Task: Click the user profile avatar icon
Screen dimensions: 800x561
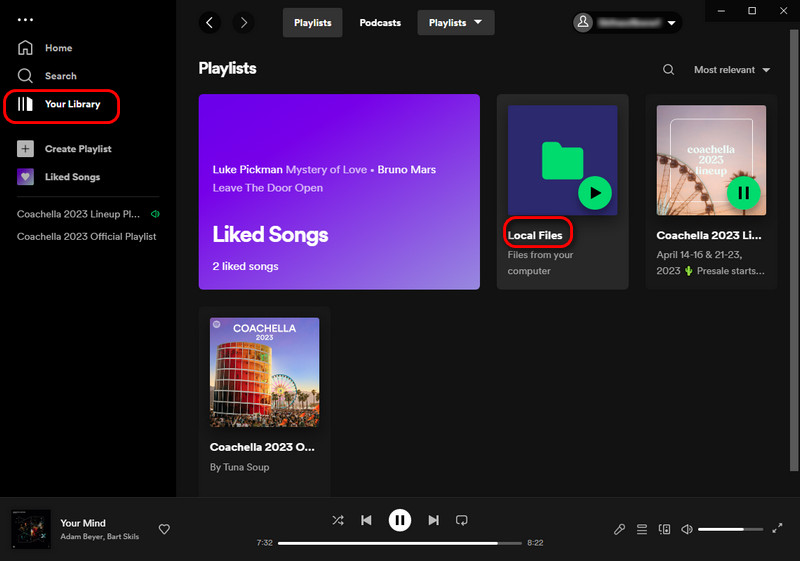Action: 583,22
